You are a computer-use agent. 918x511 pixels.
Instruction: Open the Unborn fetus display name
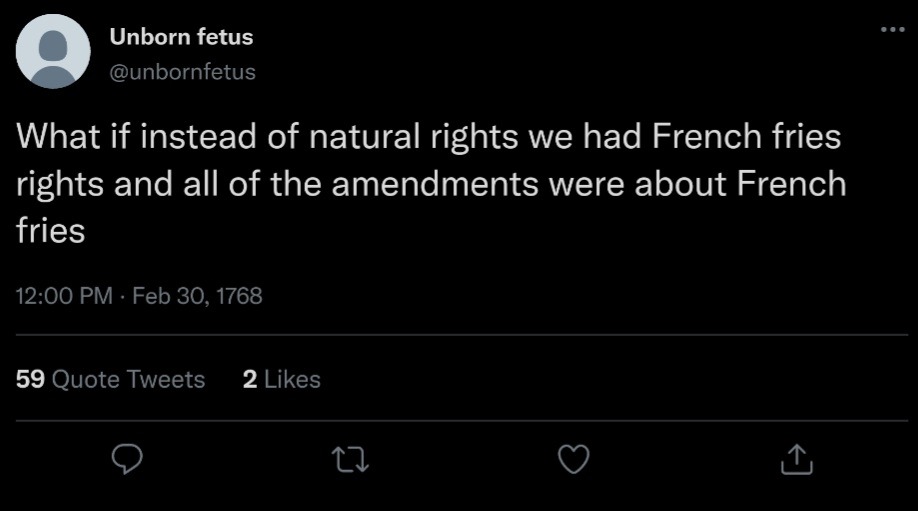pos(180,38)
